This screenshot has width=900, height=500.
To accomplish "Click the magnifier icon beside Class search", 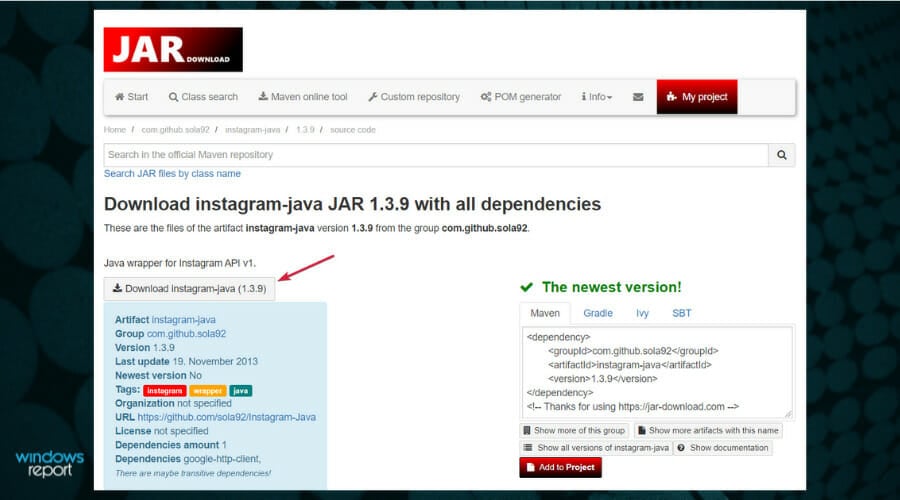I will pyautogui.click(x=173, y=97).
